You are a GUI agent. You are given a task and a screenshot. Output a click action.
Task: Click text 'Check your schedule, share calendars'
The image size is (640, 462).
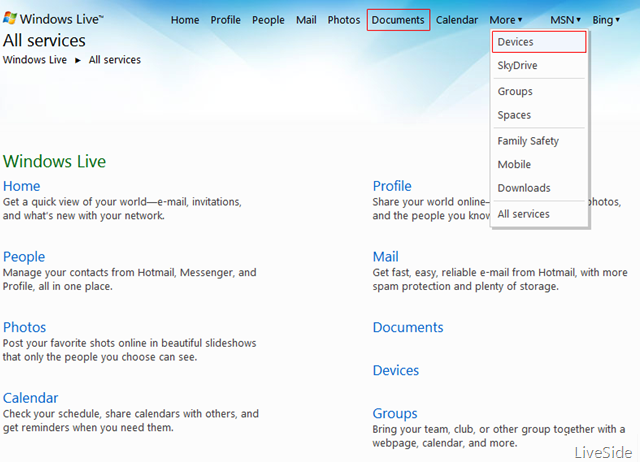click(x=91, y=414)
